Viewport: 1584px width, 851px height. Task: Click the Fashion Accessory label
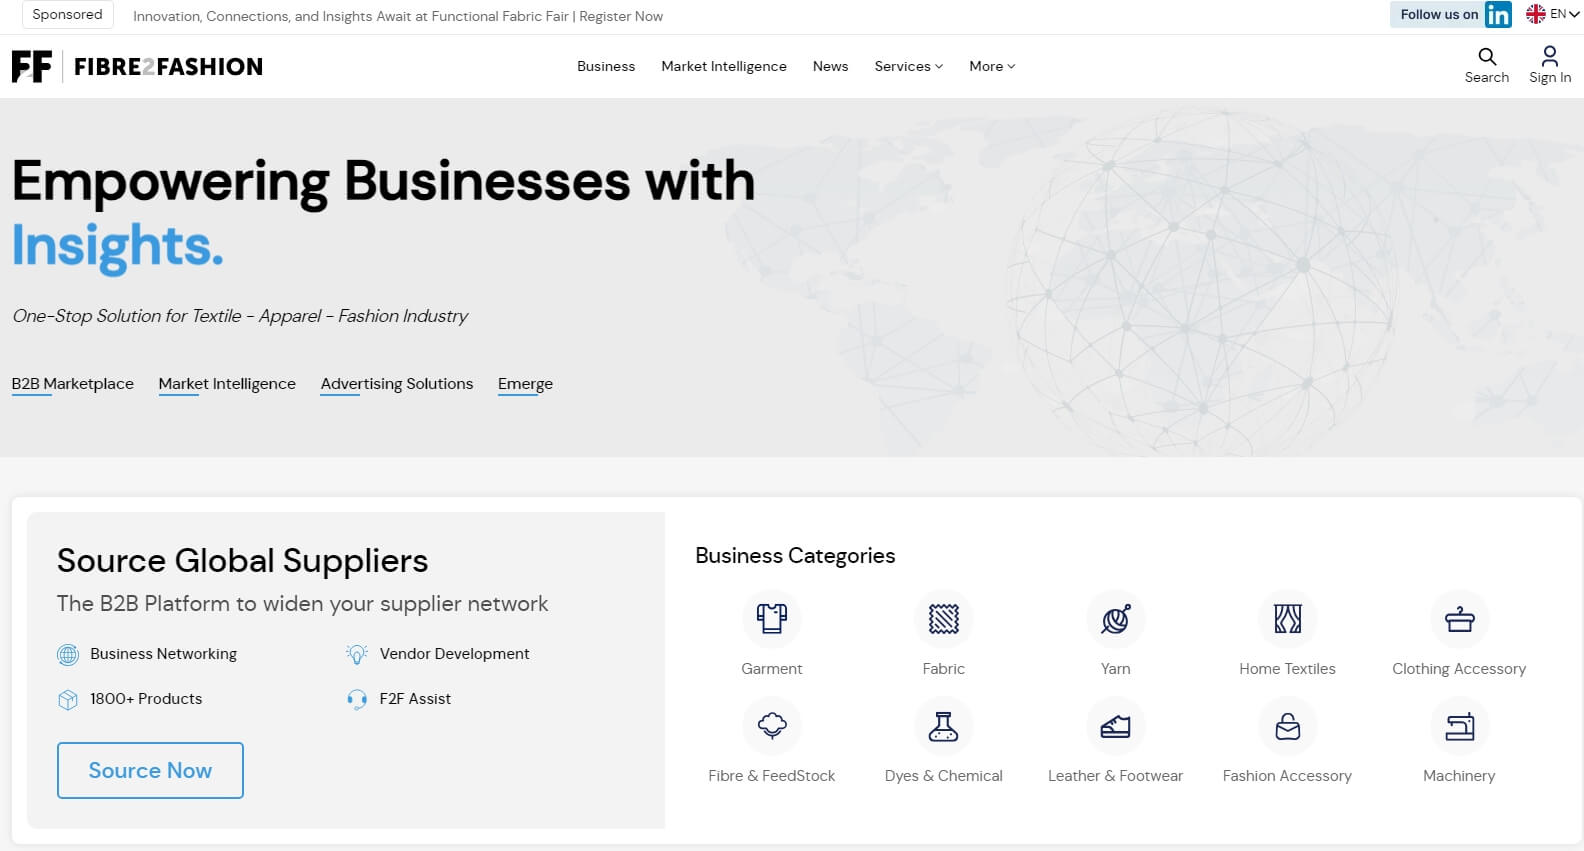[1287, 776]
